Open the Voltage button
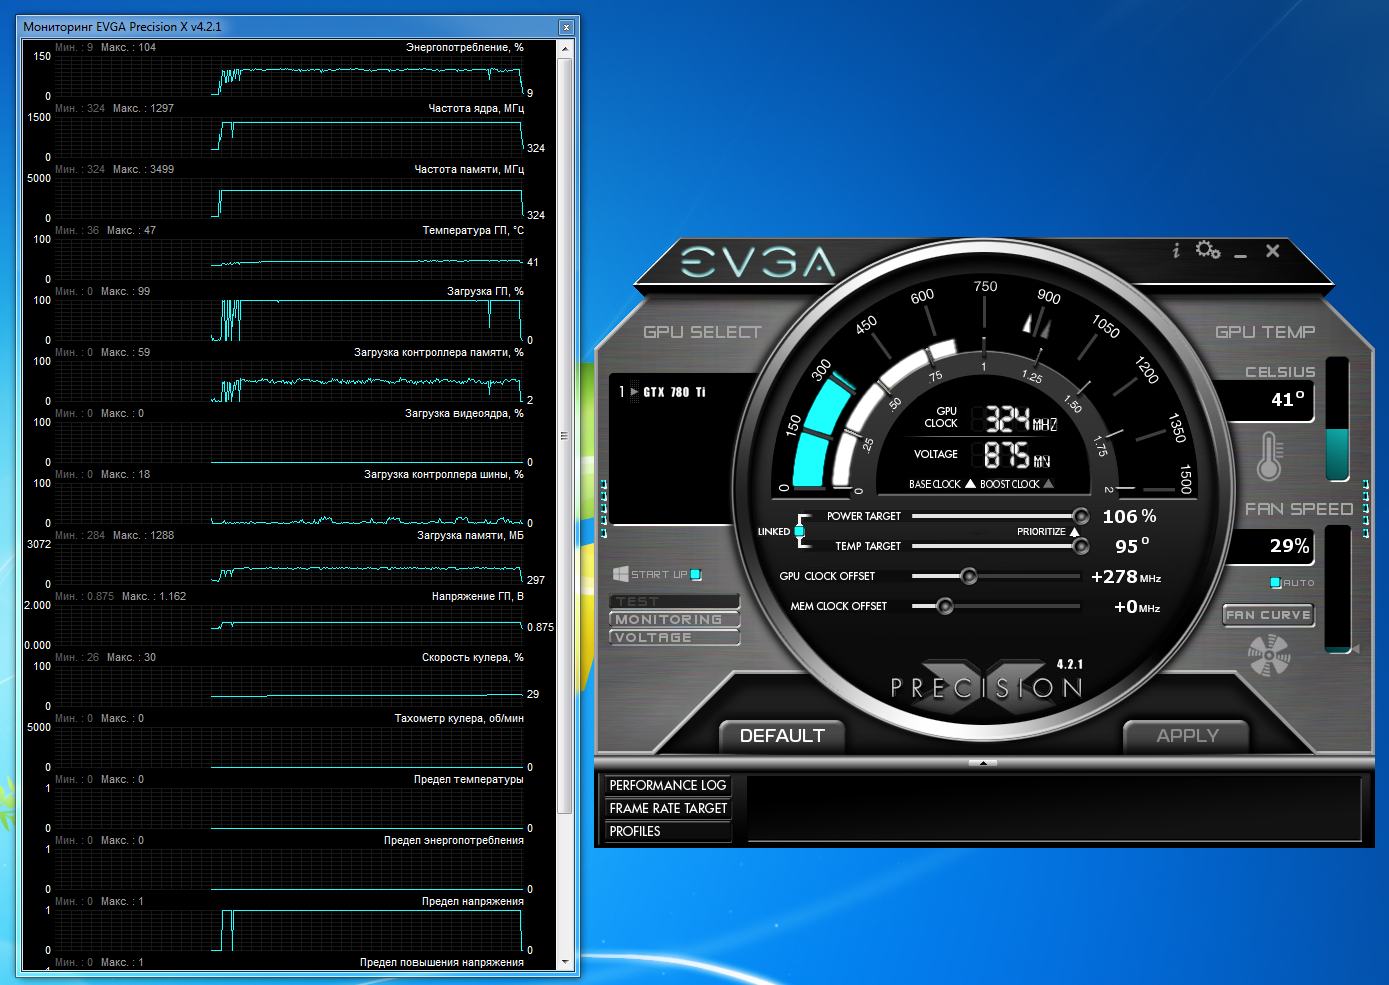Viewport: 1389px width, 985px height. pos(674,638)
